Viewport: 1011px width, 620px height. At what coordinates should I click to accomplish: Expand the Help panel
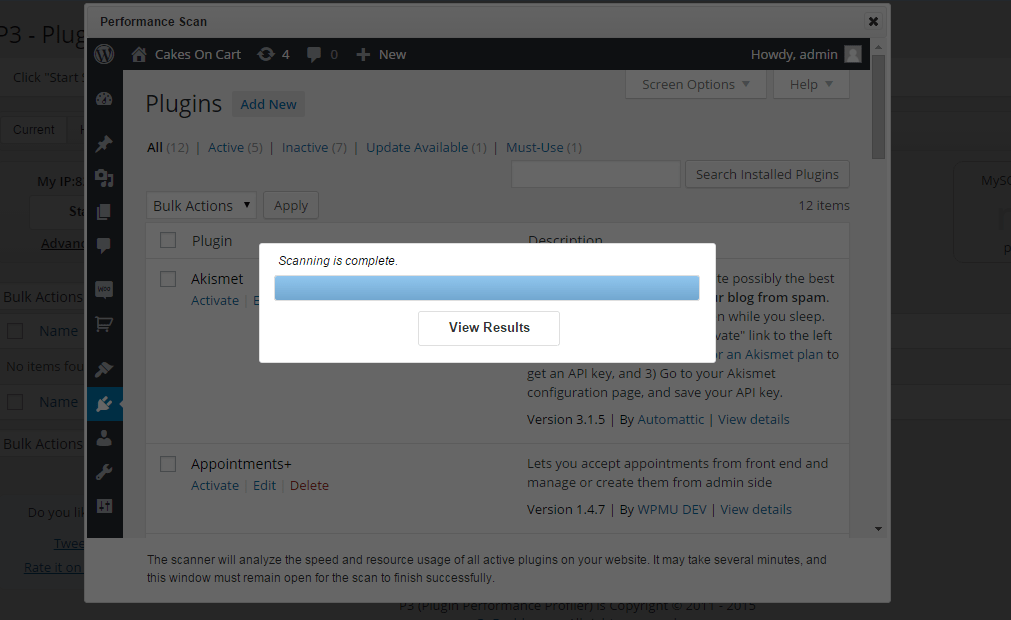811,84
